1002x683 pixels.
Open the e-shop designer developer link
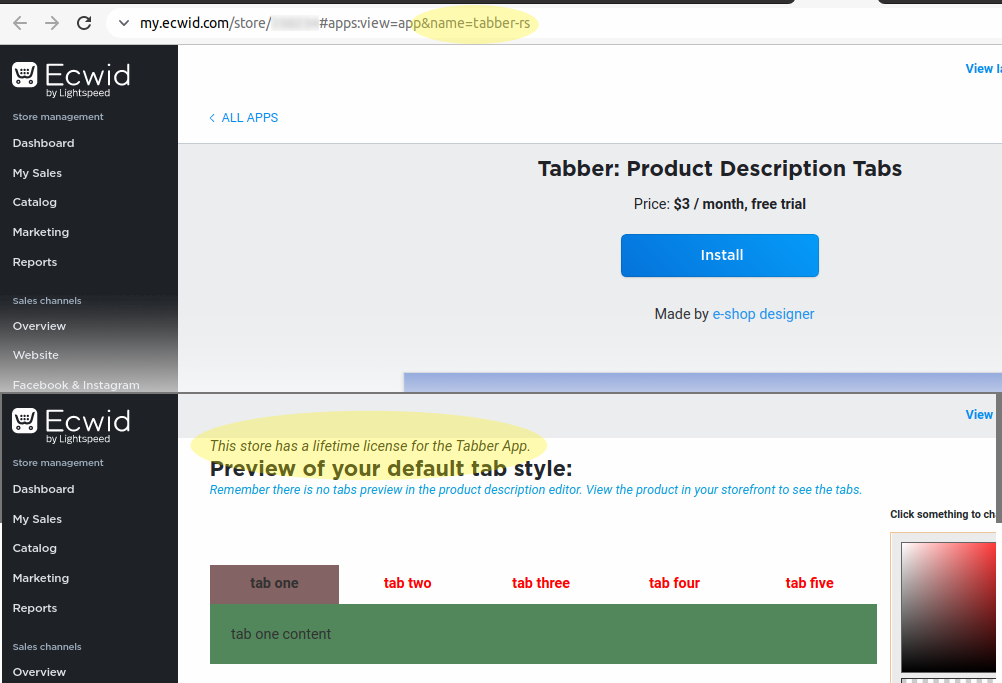click(763, 314)
